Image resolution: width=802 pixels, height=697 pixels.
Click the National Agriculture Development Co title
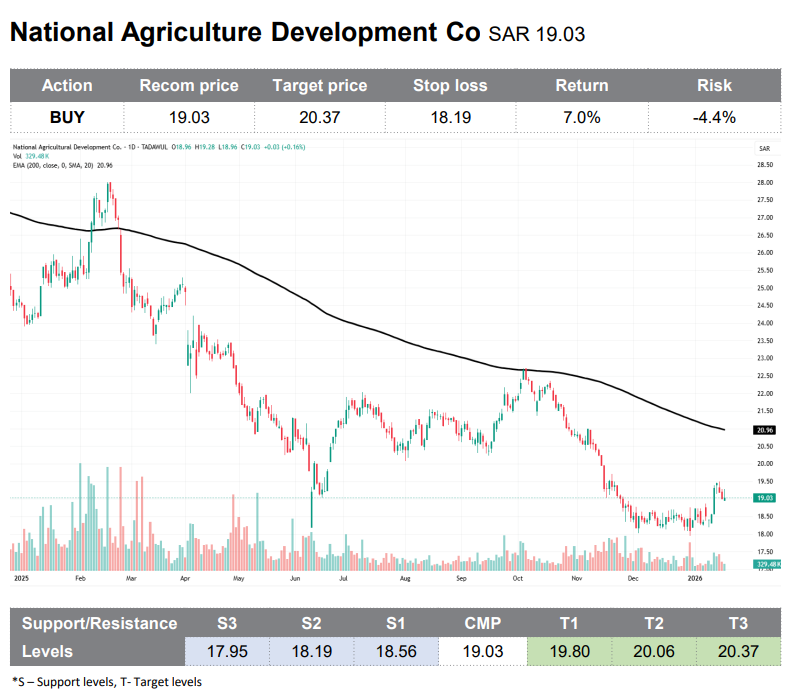(x=245, y=32)
